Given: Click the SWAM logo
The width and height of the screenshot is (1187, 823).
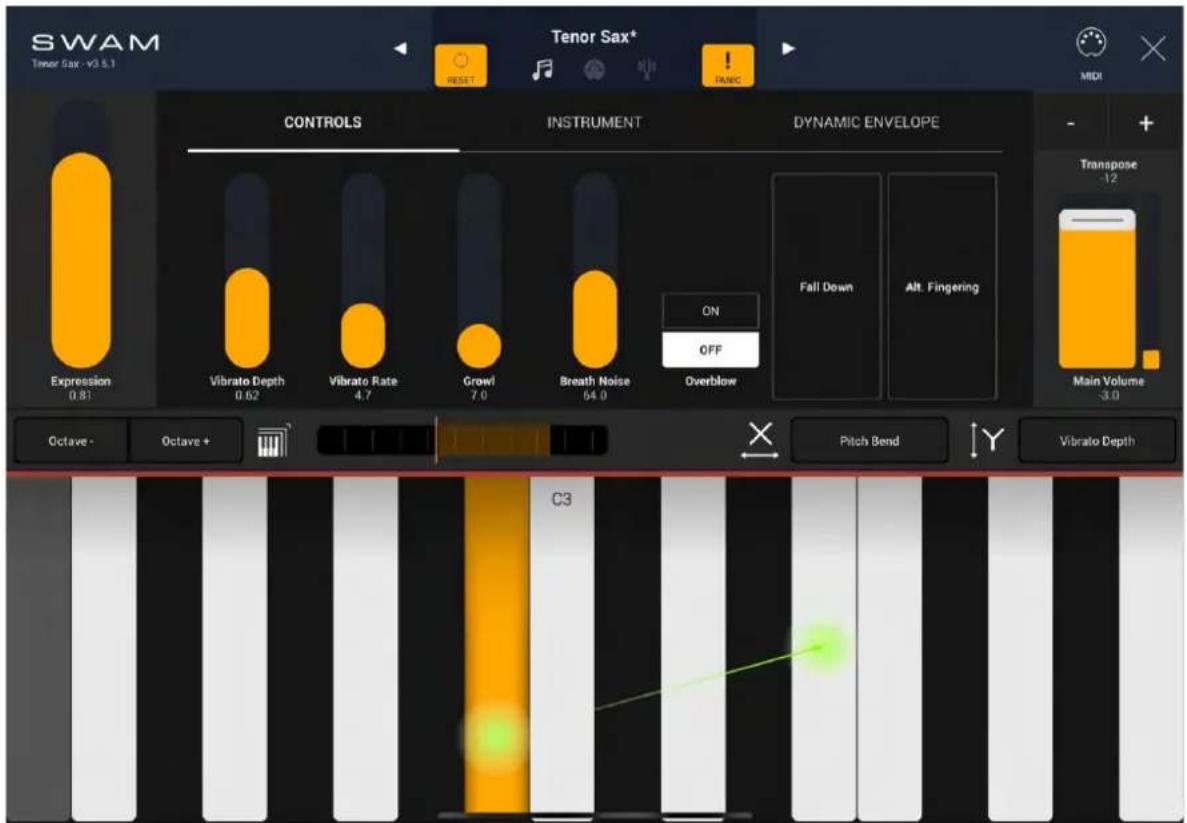Looking at the screenshot, I should click(x=95, y=42).
